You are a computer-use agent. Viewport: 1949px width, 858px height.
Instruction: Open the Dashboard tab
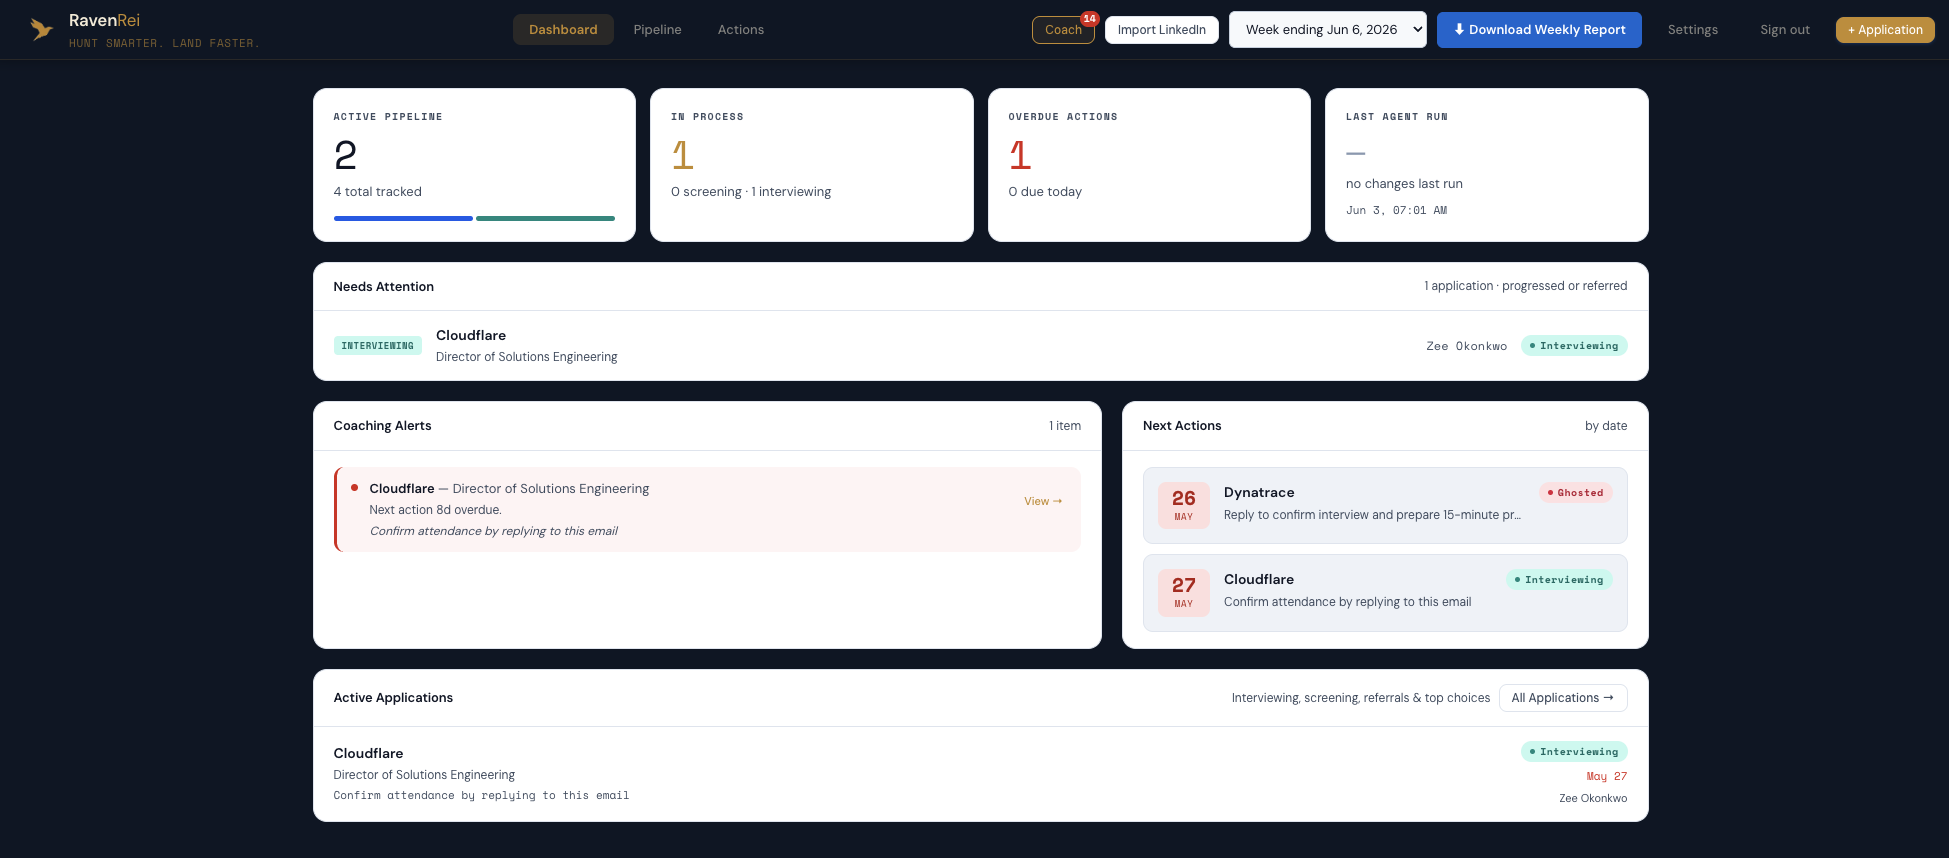pos(563,30)
